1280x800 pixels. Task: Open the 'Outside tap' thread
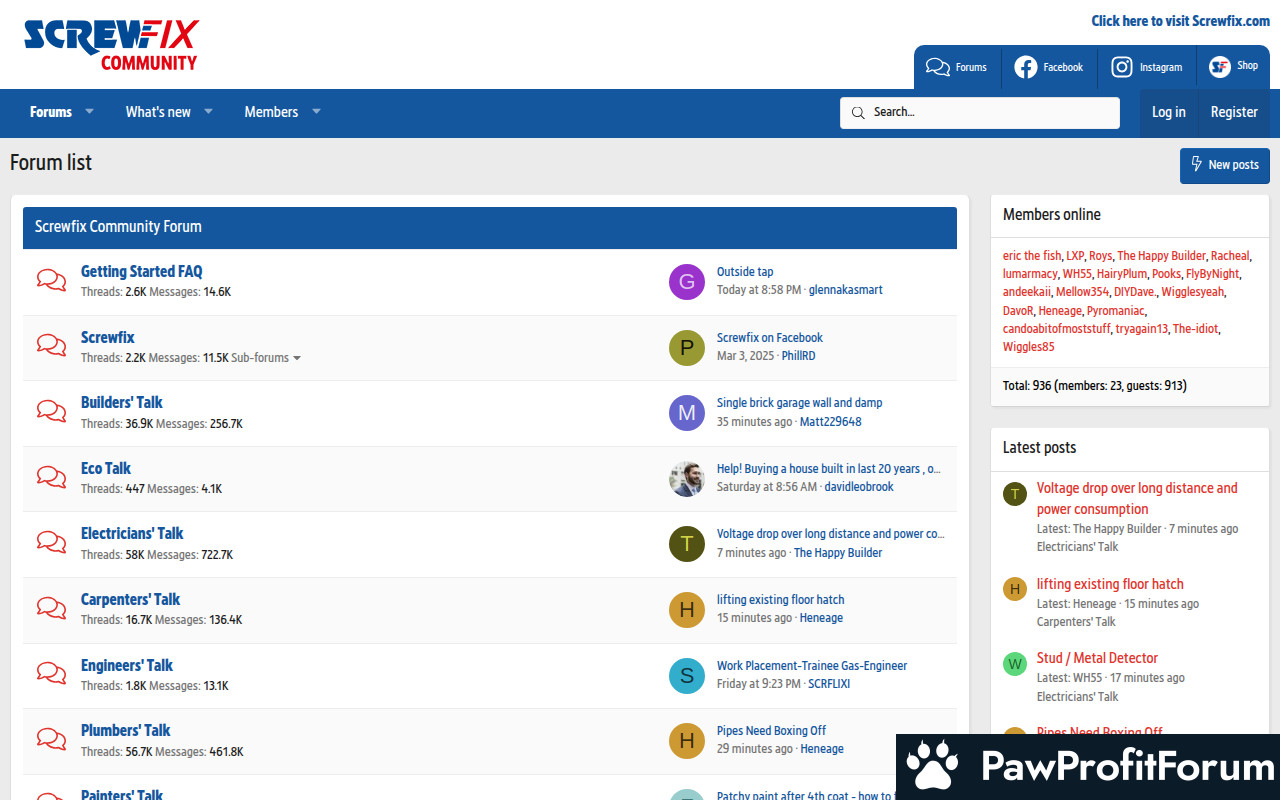(x=745, y=272)
